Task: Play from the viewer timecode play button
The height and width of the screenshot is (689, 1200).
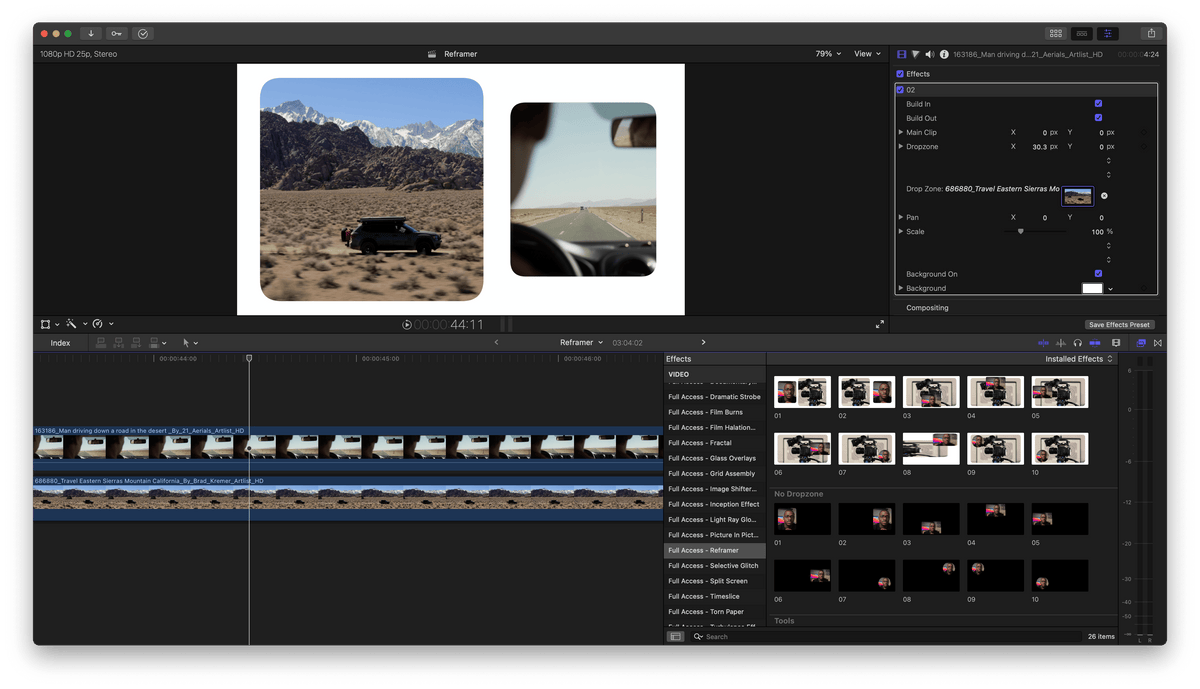Action: tap(407, 324)
